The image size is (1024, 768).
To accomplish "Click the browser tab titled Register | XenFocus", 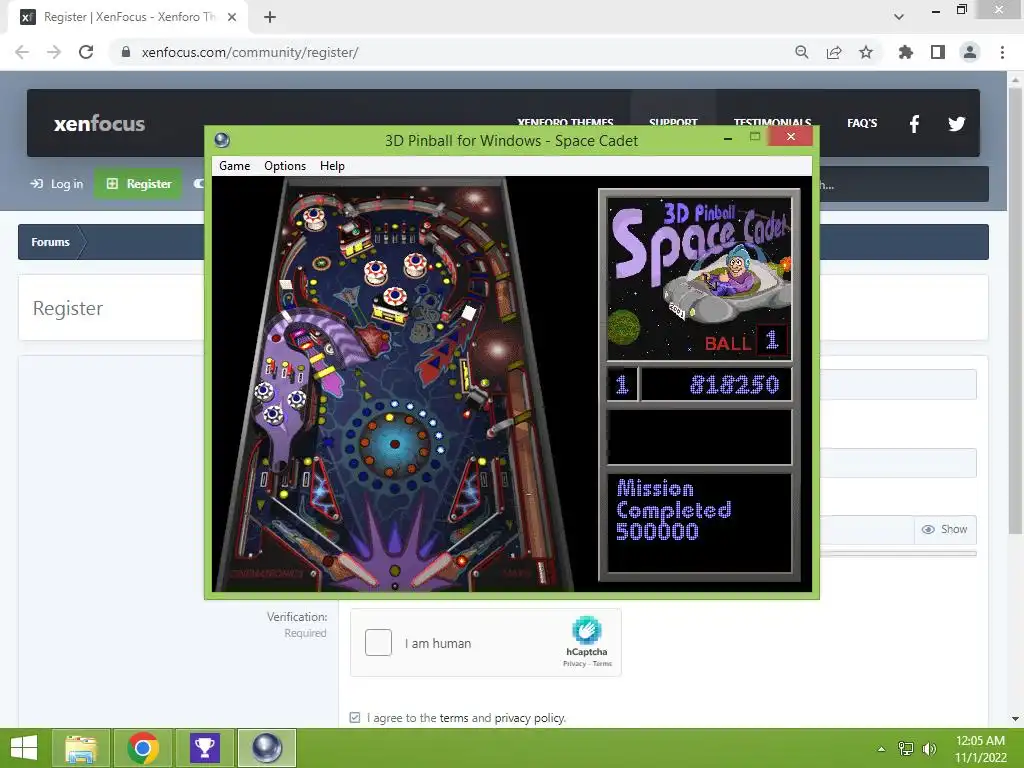I will click(128, 17).
